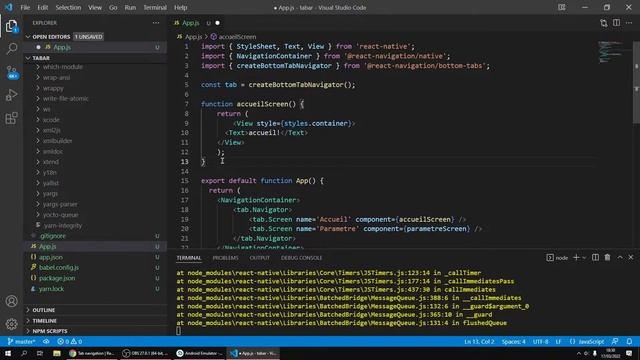Click Spaces: 4 indentation status
Screen dimensions: 640x360
click(x=513, y=342)
